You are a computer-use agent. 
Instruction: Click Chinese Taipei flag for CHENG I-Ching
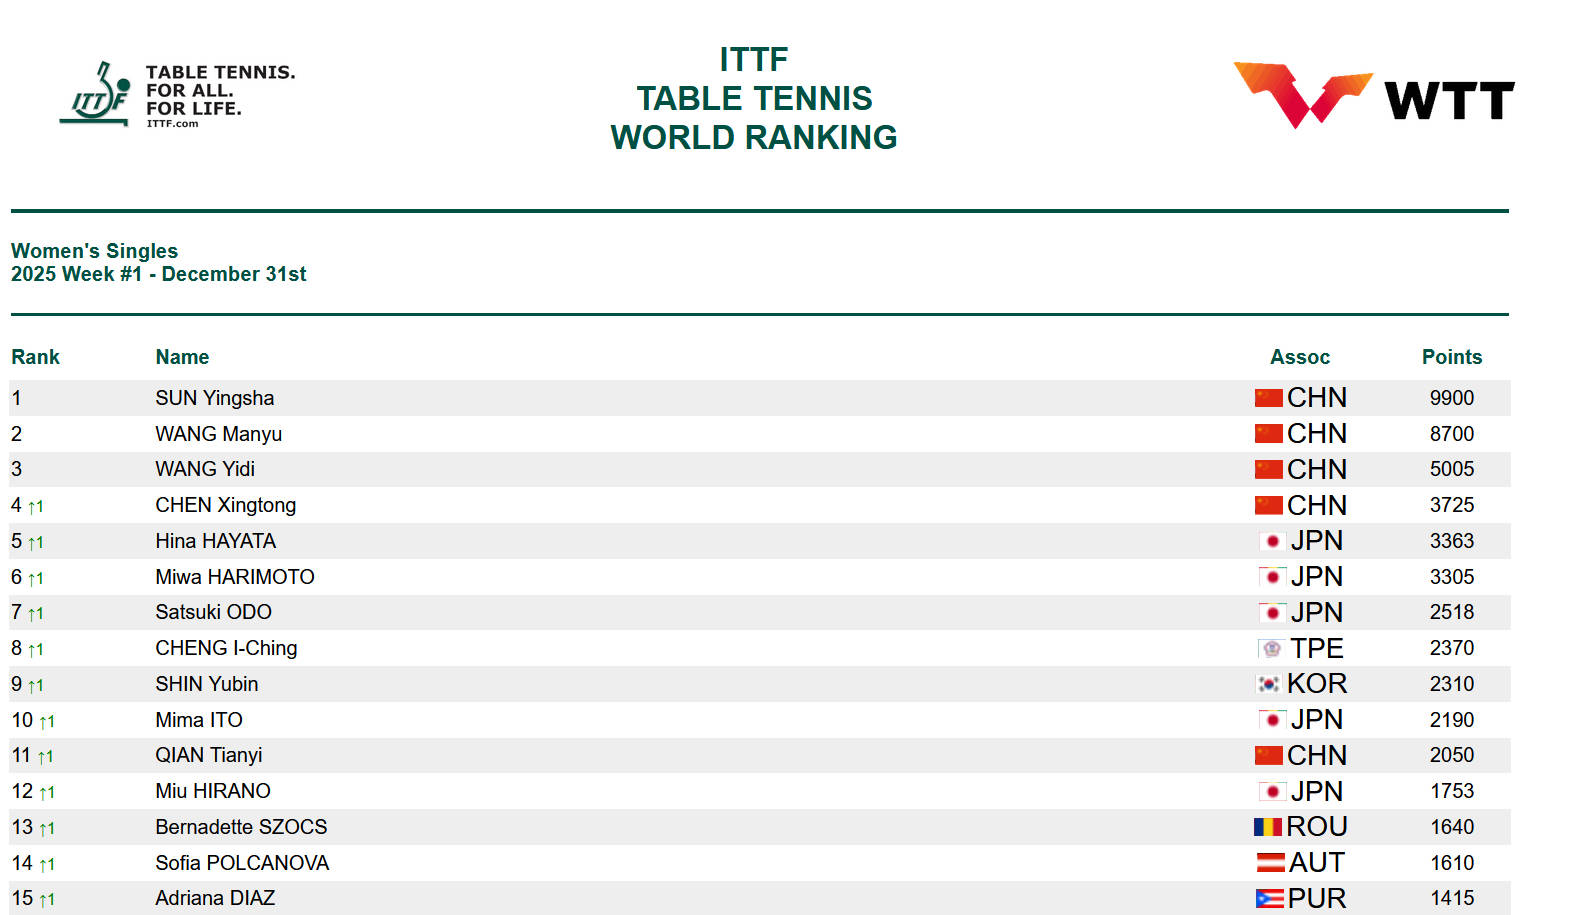click(1271, 649)
